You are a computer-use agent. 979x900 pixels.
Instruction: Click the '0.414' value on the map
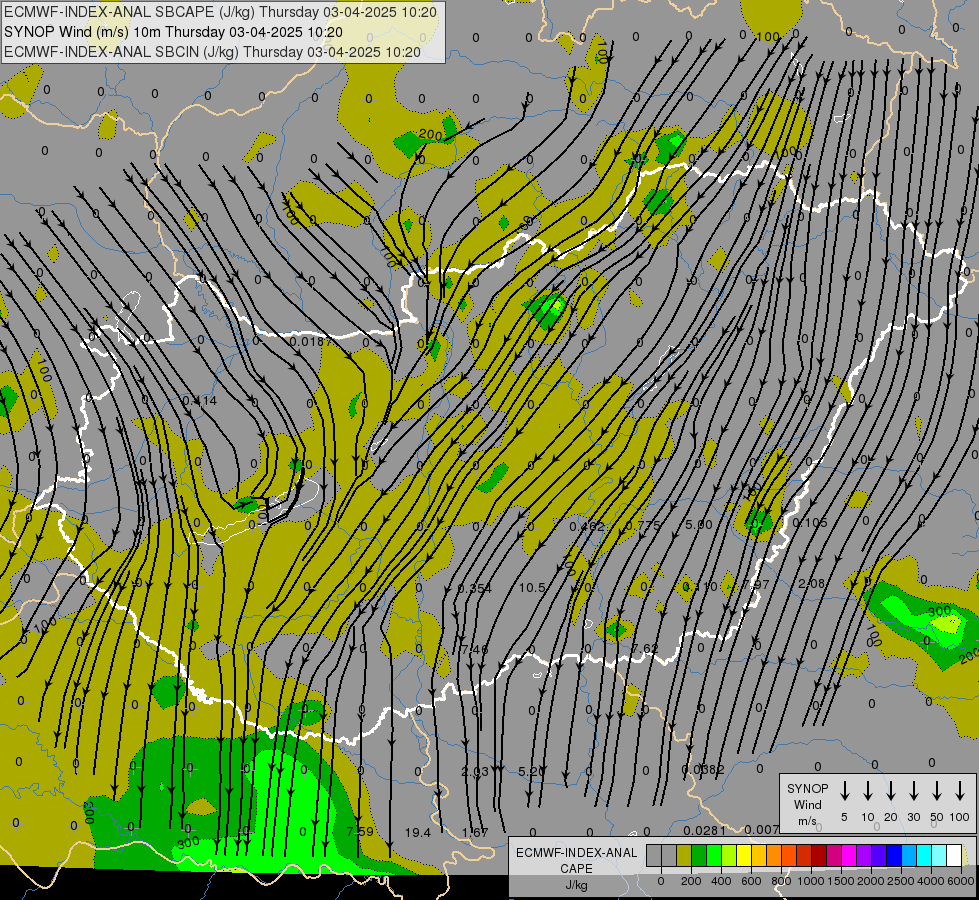pos(200,400)
